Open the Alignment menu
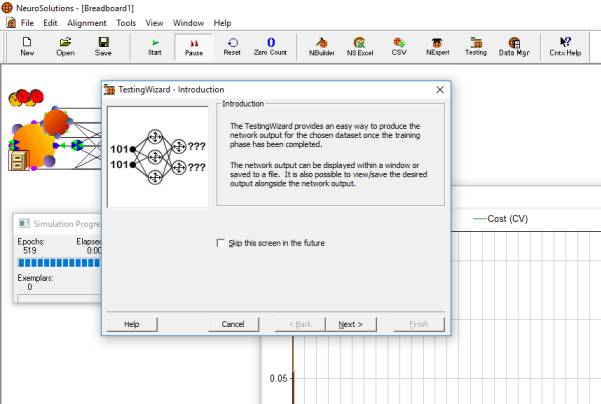601x404 pixels. click(87, 22)
